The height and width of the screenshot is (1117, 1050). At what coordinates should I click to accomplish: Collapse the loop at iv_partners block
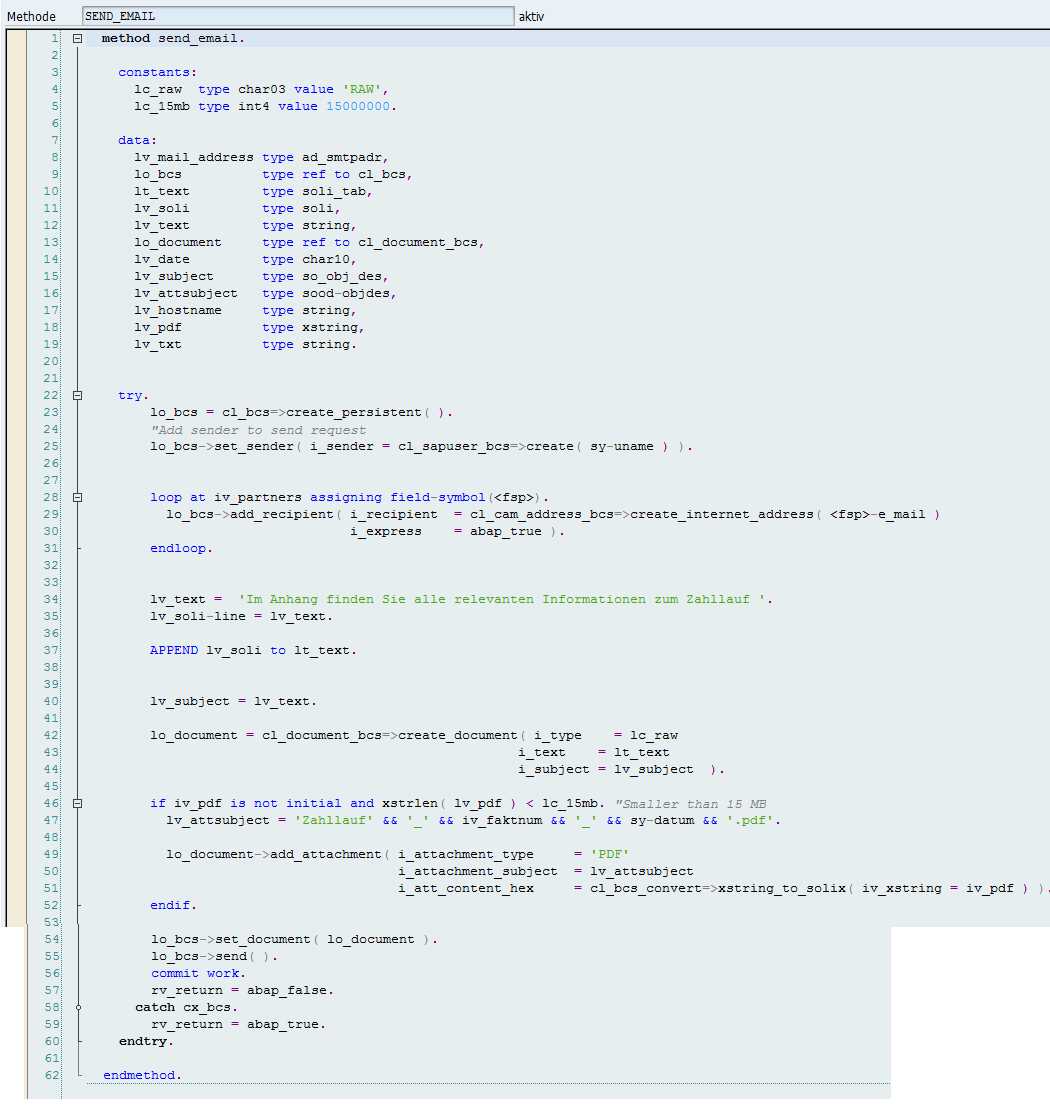pos(77,497)
